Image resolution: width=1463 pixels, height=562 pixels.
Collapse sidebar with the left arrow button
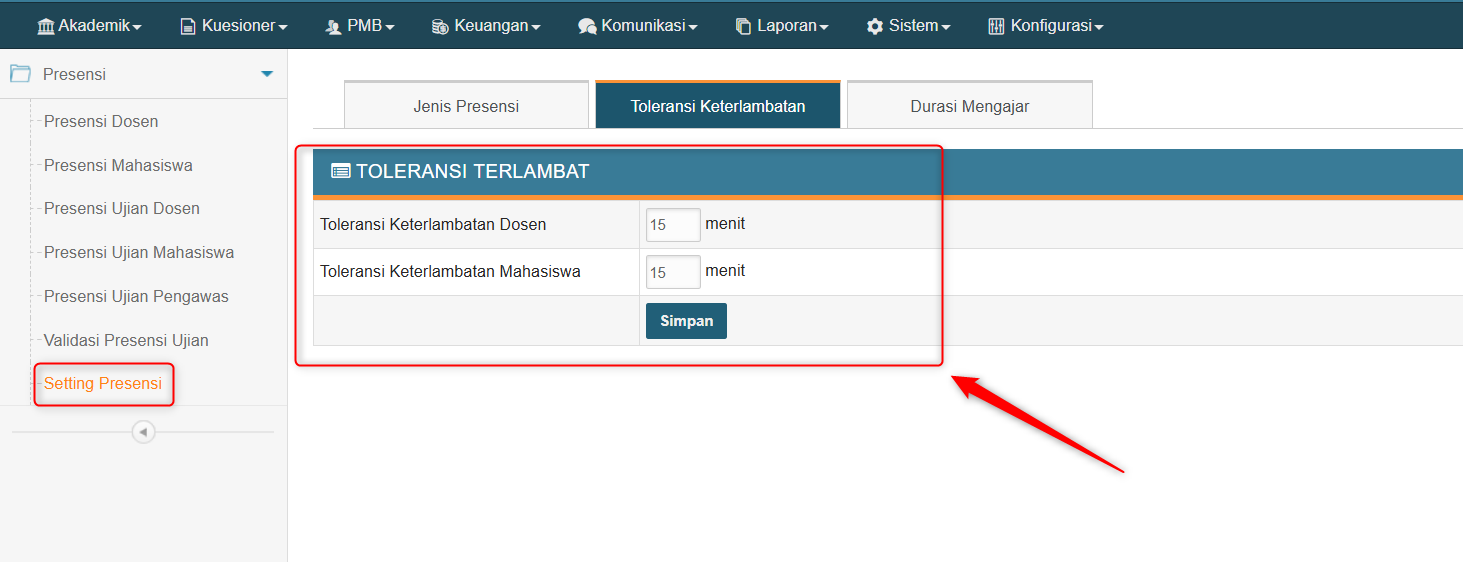[x=144, y=432]
